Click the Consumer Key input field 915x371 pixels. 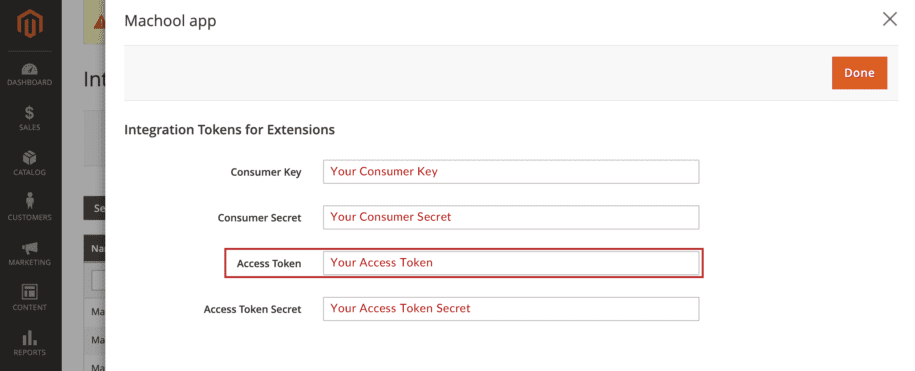pos(511,172)
